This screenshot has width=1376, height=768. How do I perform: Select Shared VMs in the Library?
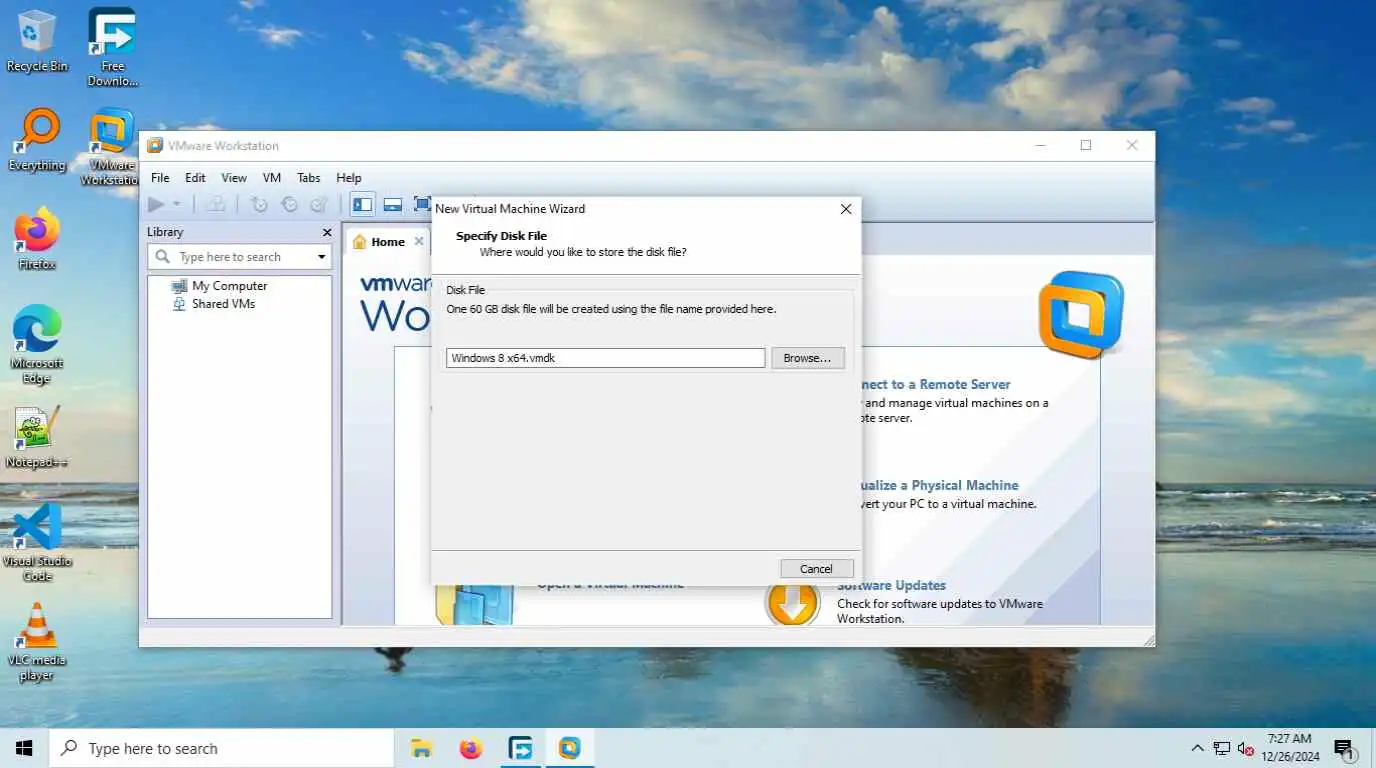[x=214, y=303]
